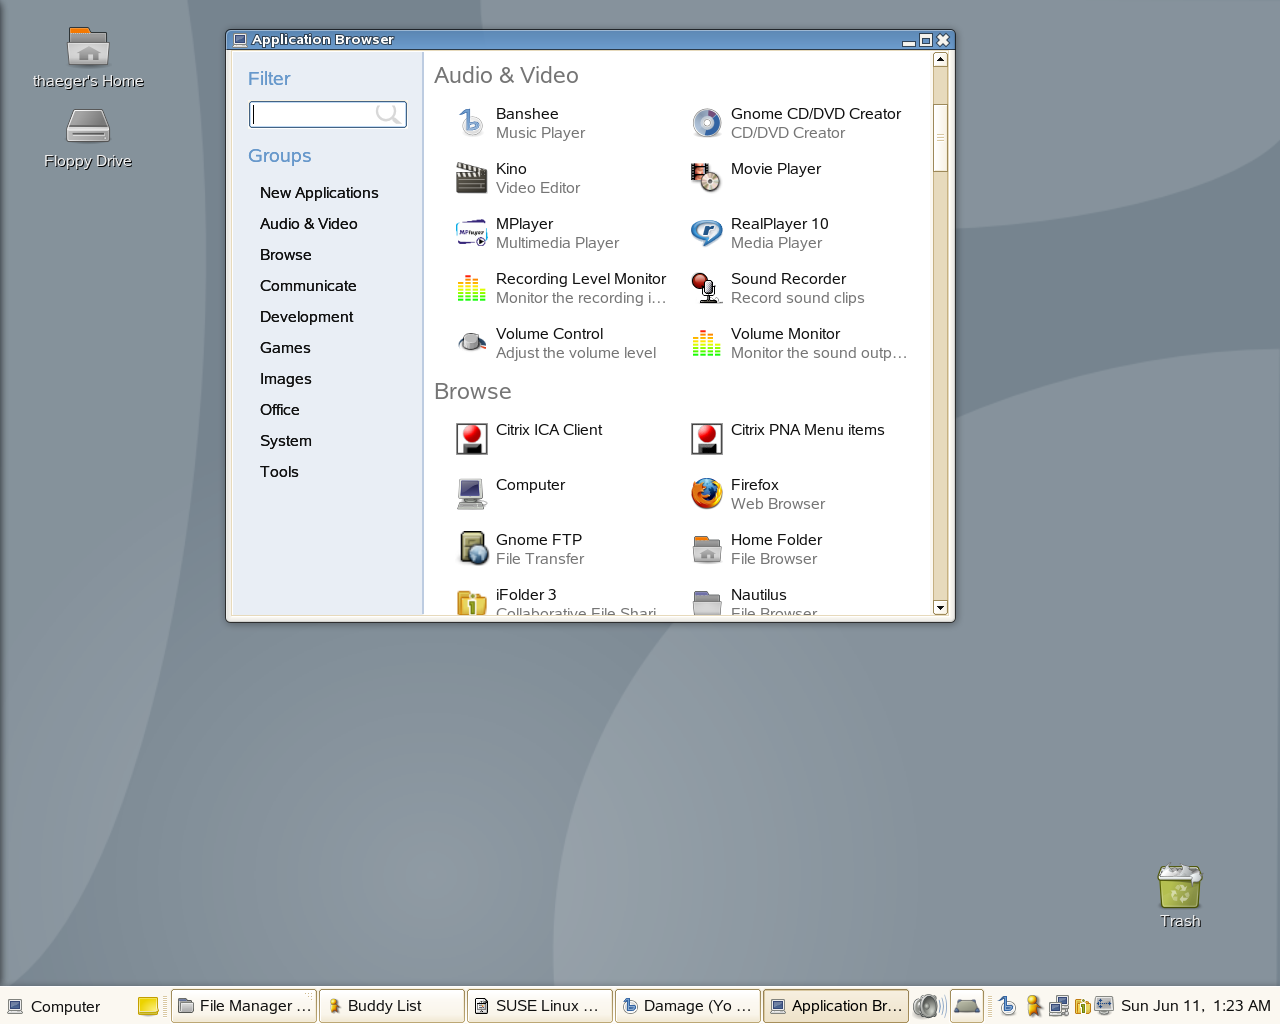Click "Adjust the volume level" text
Viewport: 1280px width, 1024px height.
click(576, 353)
